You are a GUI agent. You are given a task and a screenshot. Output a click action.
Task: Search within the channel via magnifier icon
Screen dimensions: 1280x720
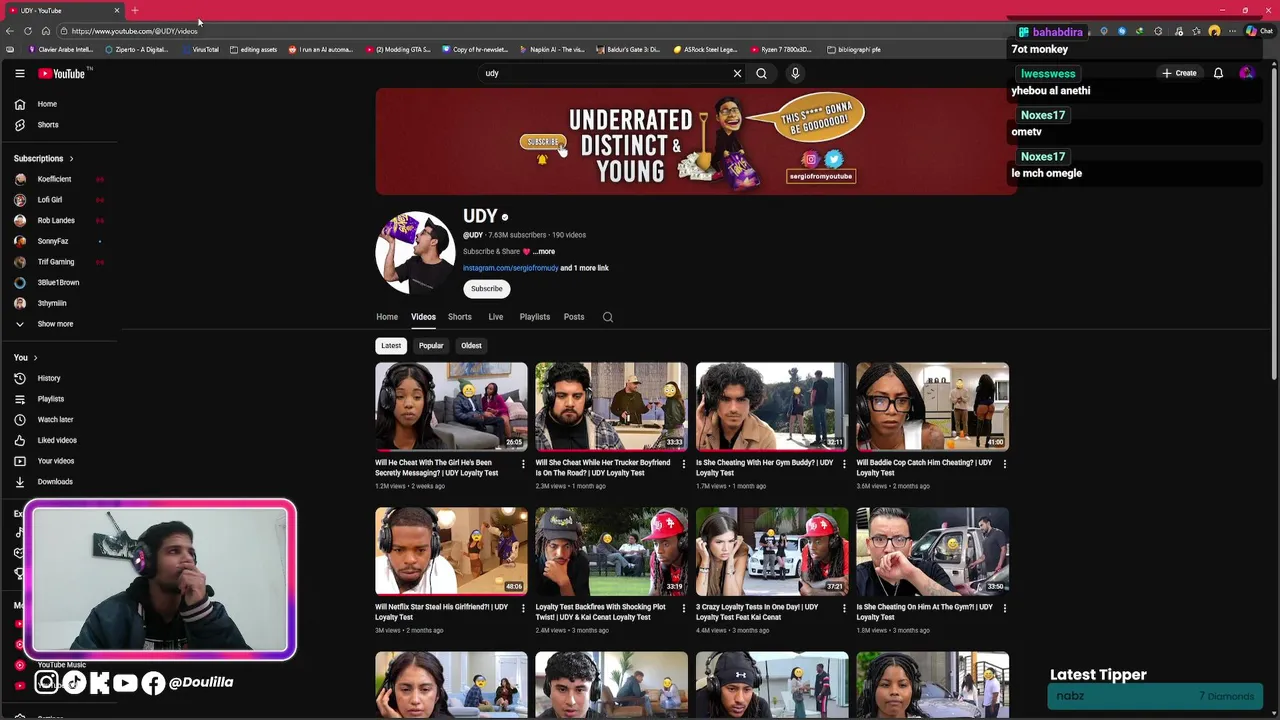click(607, 317)
